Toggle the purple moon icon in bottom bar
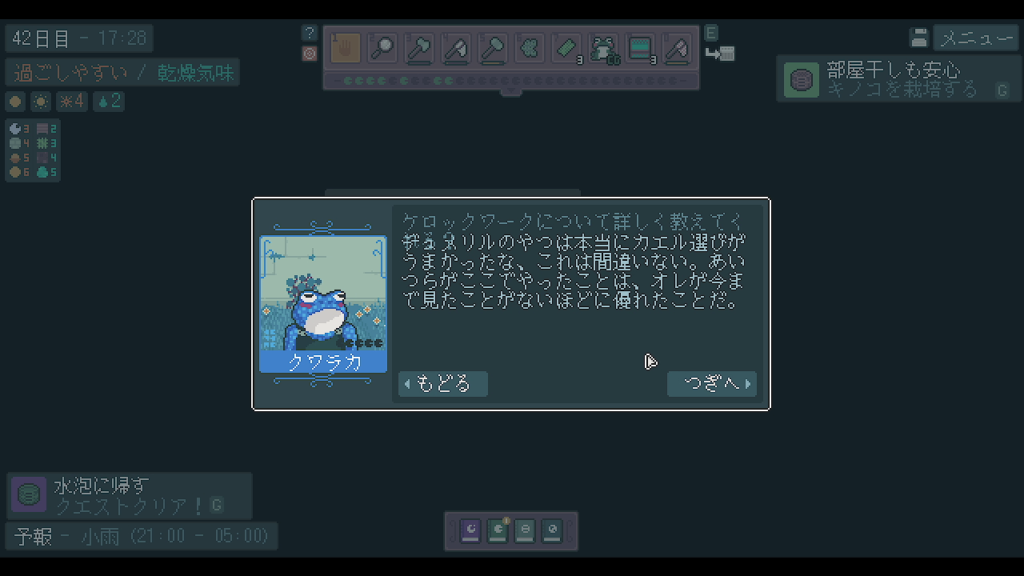 click(470, 530)
